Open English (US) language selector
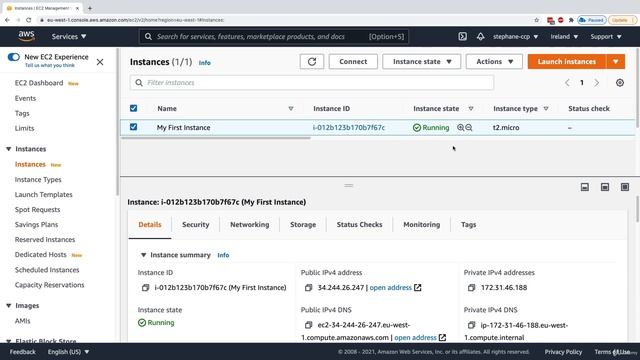The height and width of the screenshot is (360, 640). coord(68,352)
